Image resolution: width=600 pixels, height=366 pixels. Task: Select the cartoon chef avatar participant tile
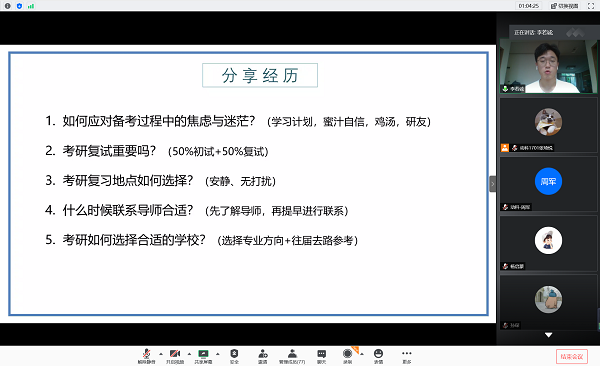pyautogui.click(x=548, y=243)
